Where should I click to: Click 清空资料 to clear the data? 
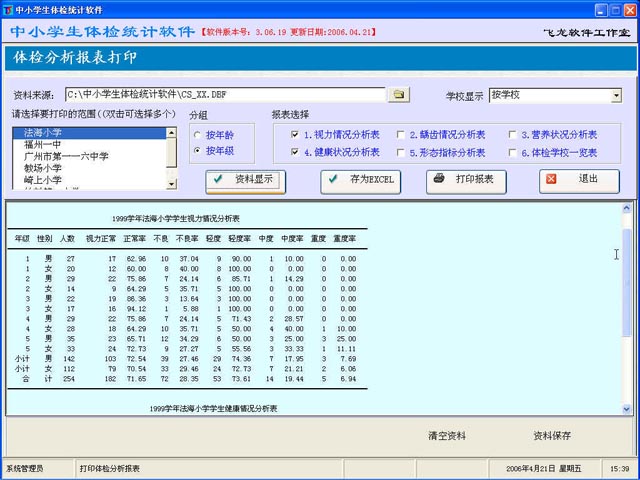coord(447,436)
